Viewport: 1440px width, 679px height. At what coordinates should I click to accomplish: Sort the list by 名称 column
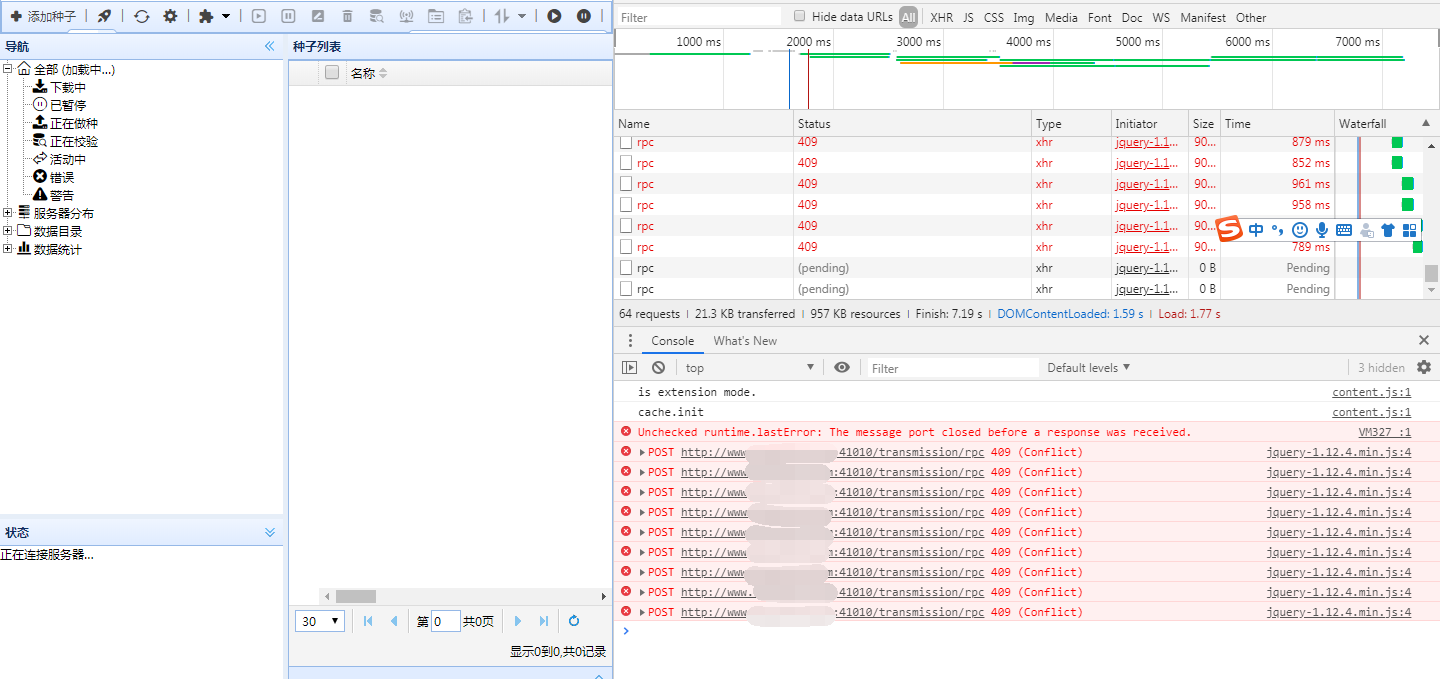362,73
